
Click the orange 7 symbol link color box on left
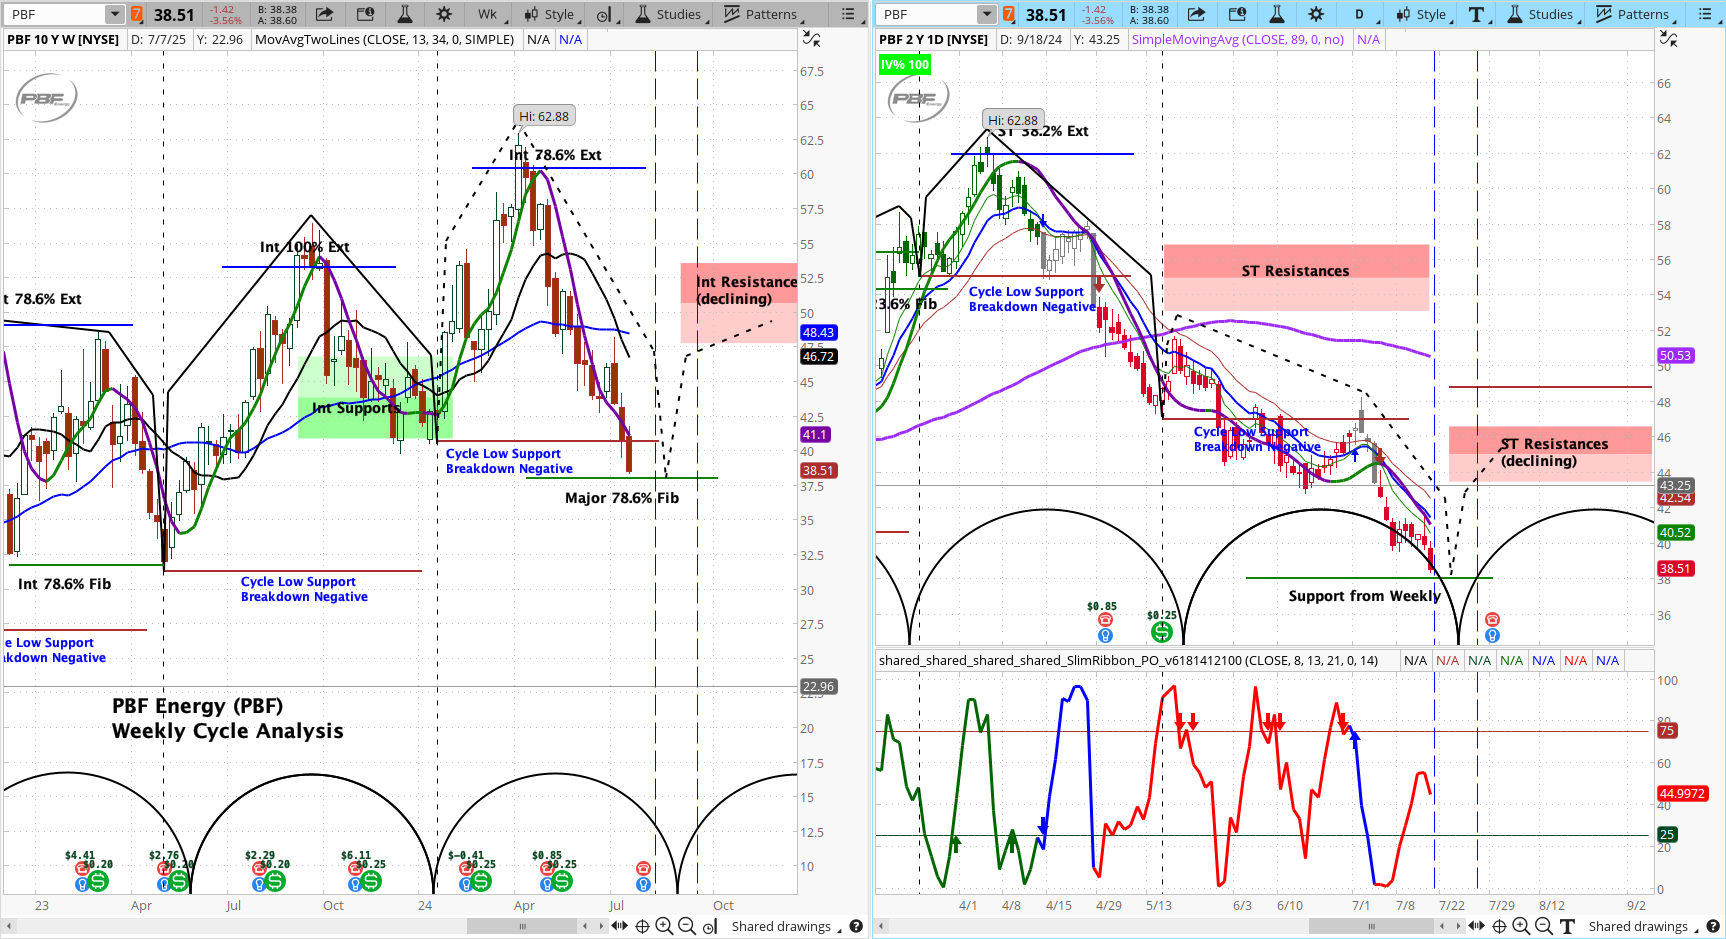[x=137, y=14]
